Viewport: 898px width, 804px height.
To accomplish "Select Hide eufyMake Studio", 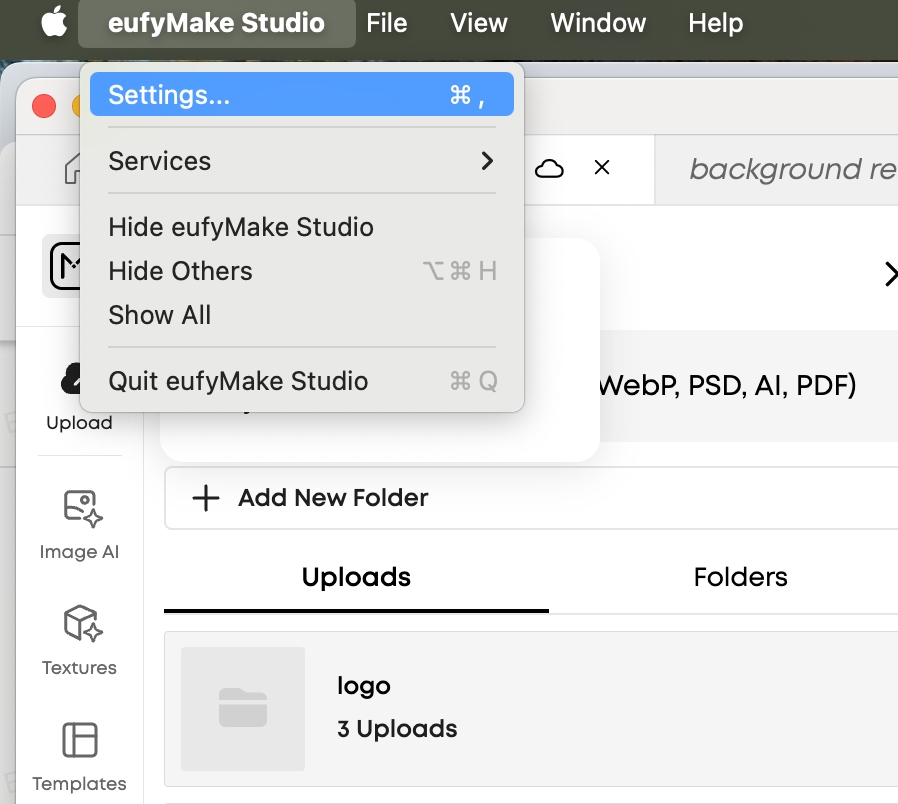I will click(x=302, y=227).
